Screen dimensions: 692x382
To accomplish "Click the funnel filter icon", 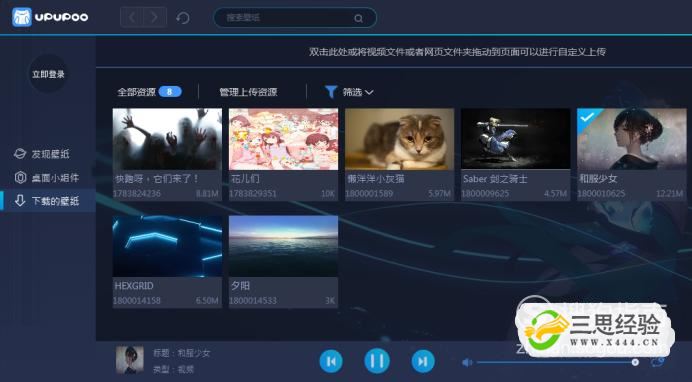I will click(331, 92).
